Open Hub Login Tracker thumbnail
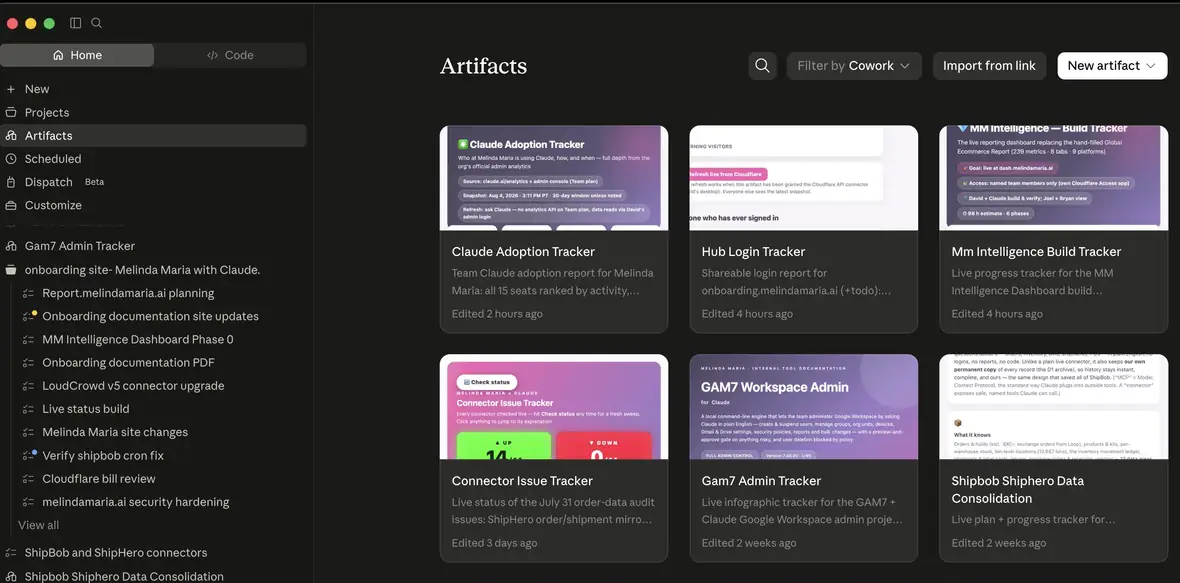Viewport: 1180px width, 583px height. tap(804, 178)
